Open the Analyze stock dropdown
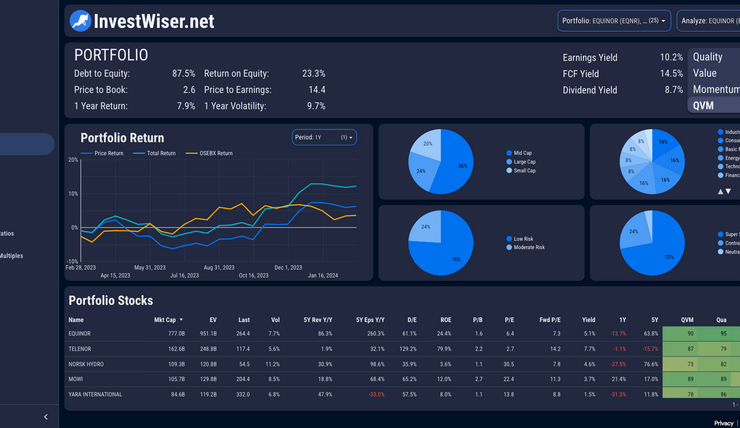Viewport: 740px width, 428px height. 708,21
